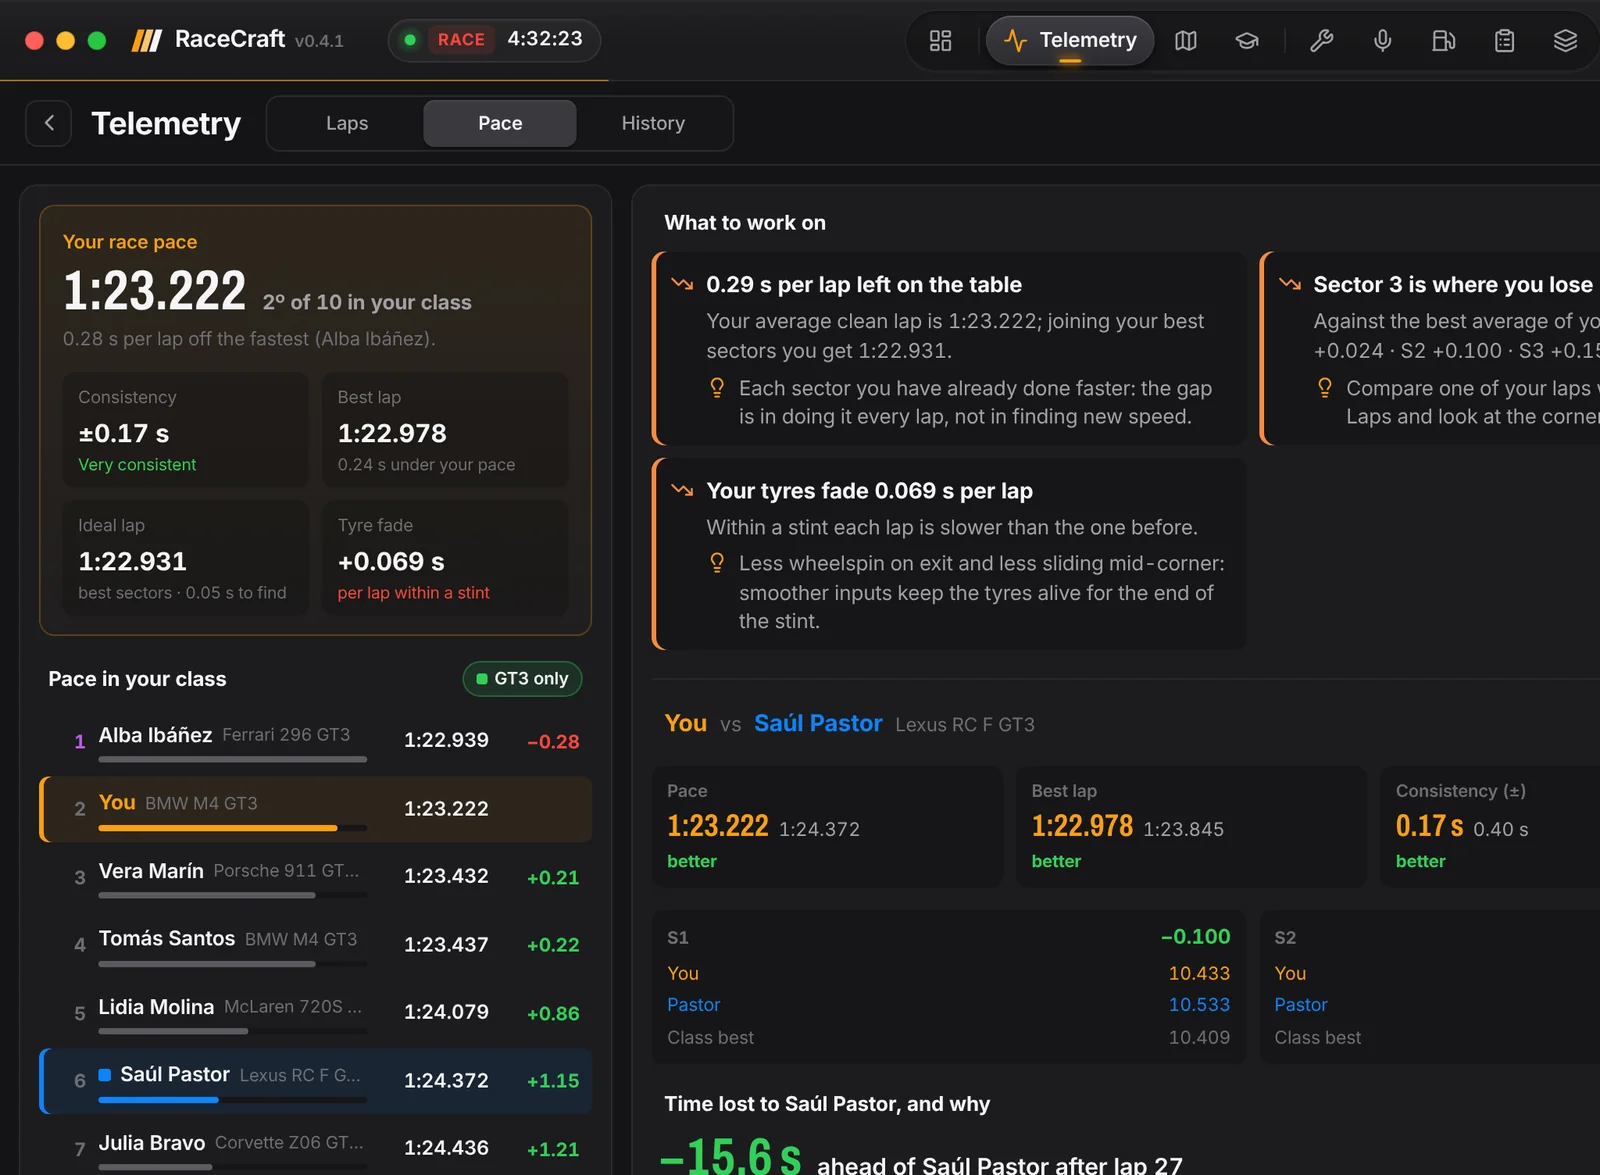Click the RACE session timer badge
Screen dimensions: 1600x1175
click(x=494, y=40)
